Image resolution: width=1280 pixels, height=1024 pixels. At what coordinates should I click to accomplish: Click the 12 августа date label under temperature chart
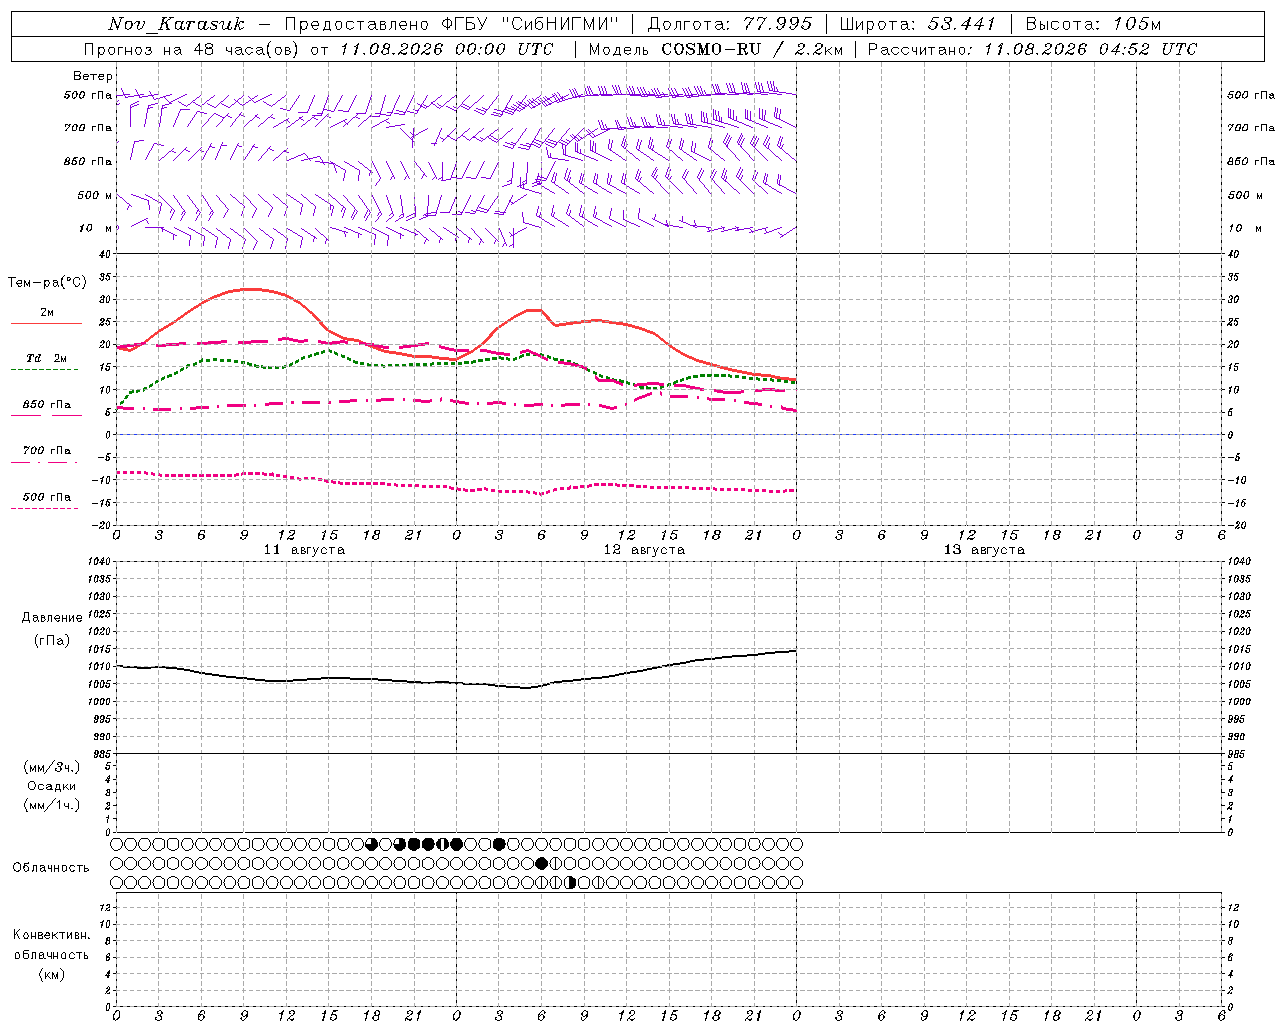click(x=644, y=550)
